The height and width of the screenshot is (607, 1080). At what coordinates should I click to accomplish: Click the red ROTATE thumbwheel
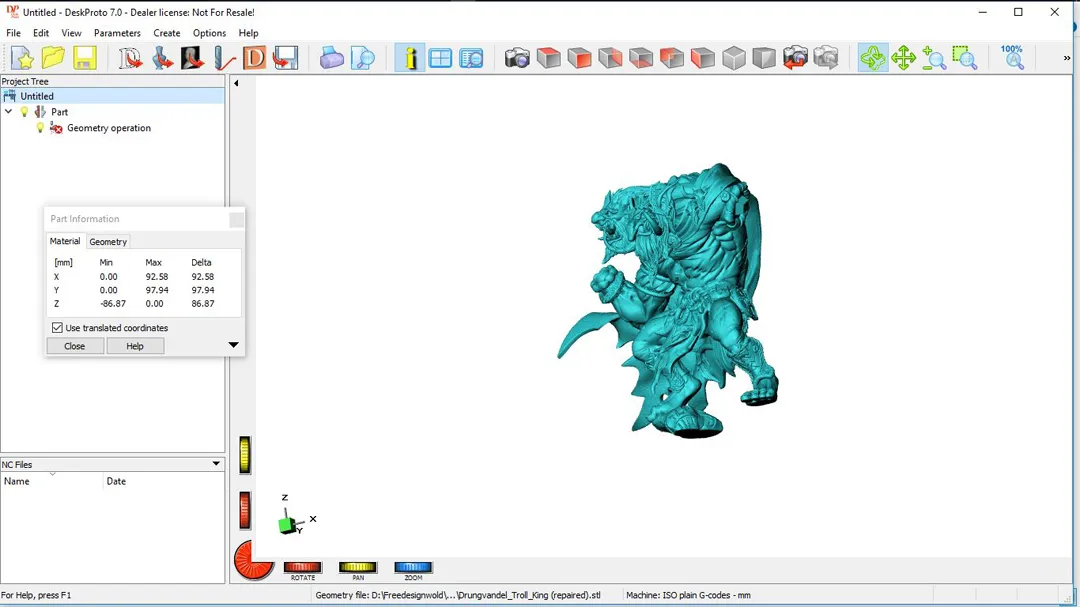click(x=302, y=567)
